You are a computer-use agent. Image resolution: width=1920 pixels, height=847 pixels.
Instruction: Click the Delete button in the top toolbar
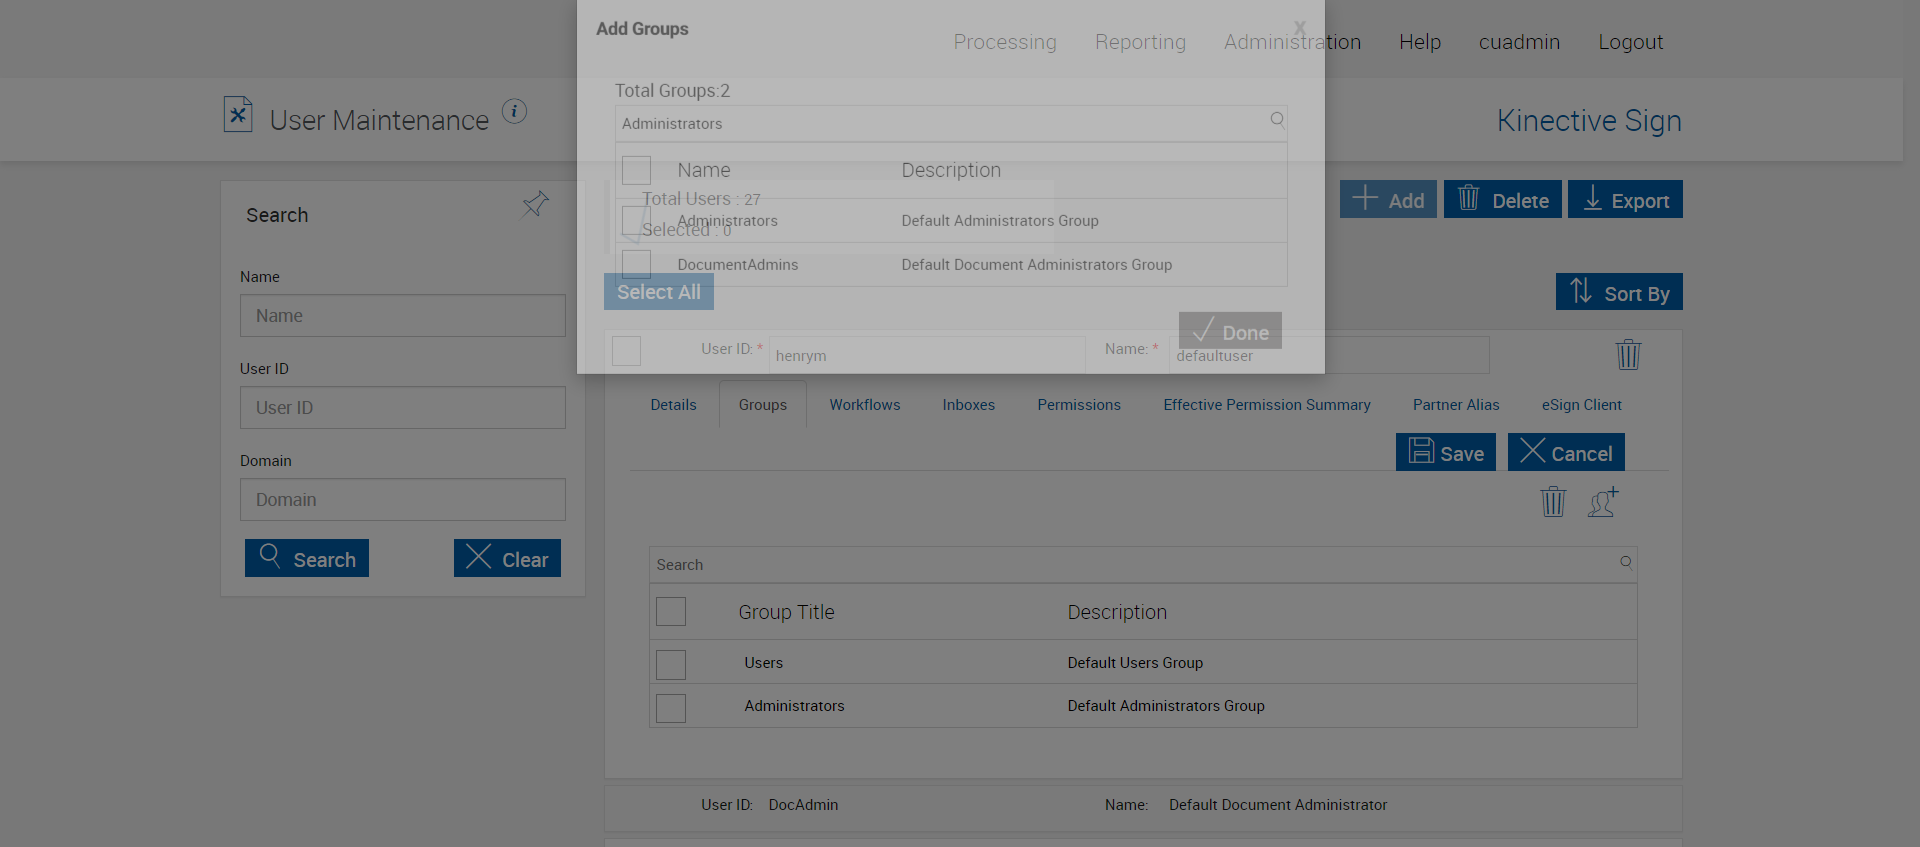click(x=1503, y=199)
